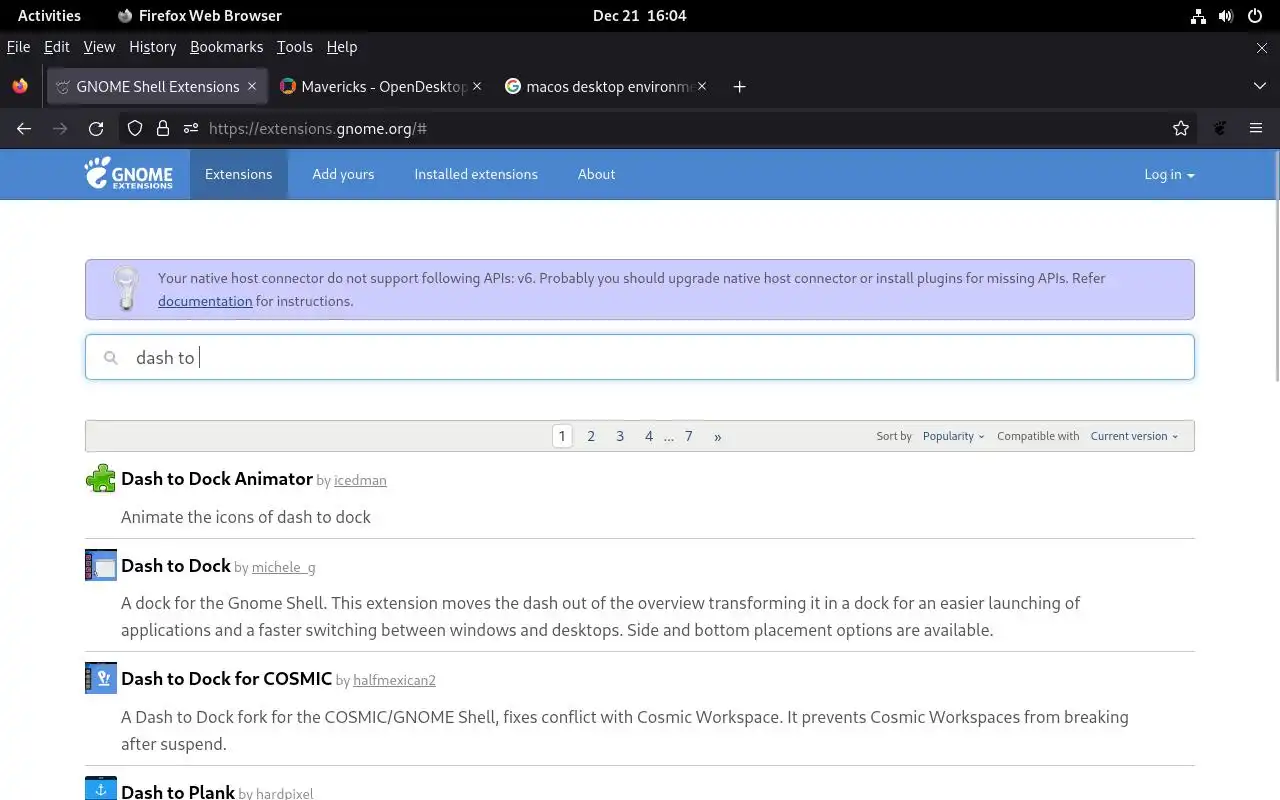Open the Firefox hamburger menu
This screenshot has height=800, width=1280.
point(1256,128)
